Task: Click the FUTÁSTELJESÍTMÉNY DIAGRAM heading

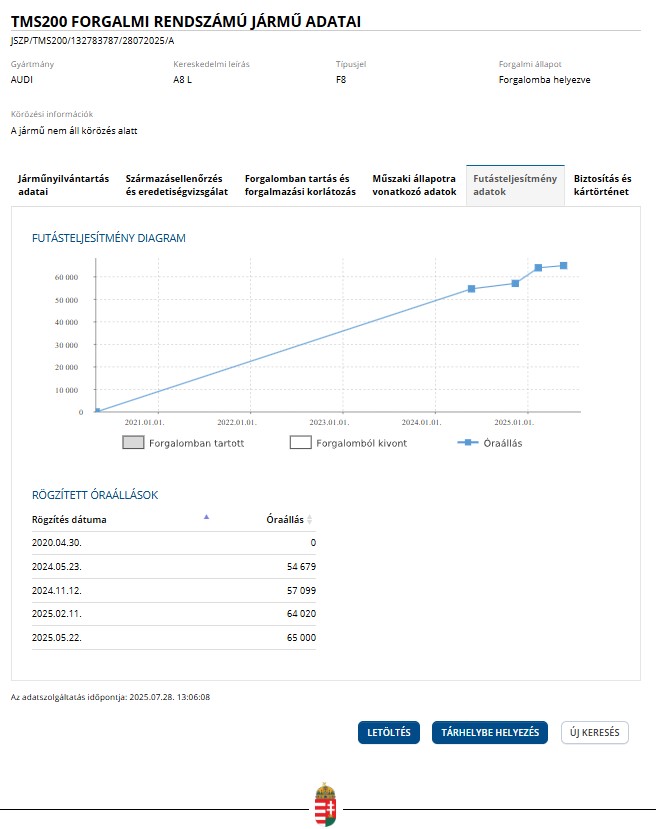Action: coord(109,238)
